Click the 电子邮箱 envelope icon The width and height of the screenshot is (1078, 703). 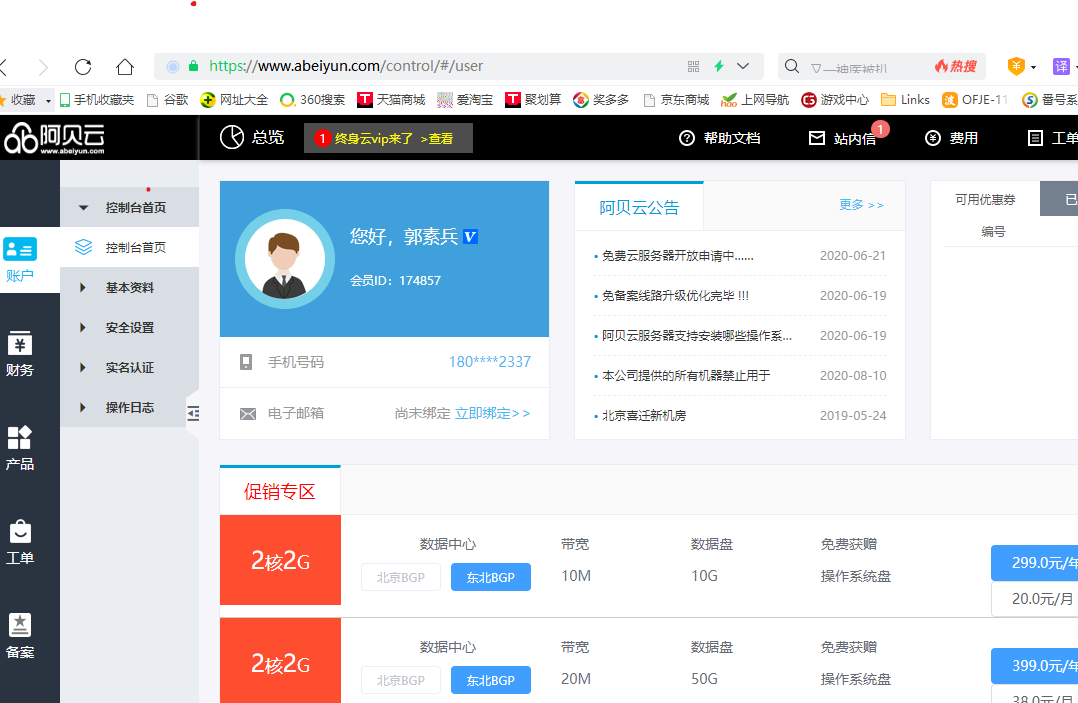click(248, 414)
